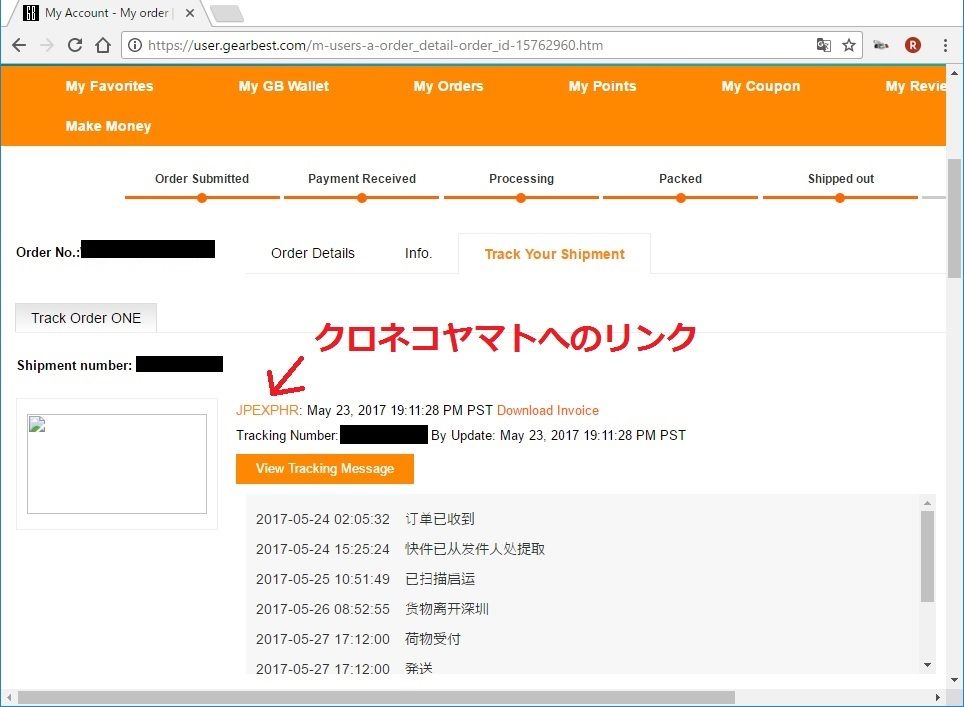Click the site info icon in address bar
Screen dimensions: 964x707
click(135, 45)
